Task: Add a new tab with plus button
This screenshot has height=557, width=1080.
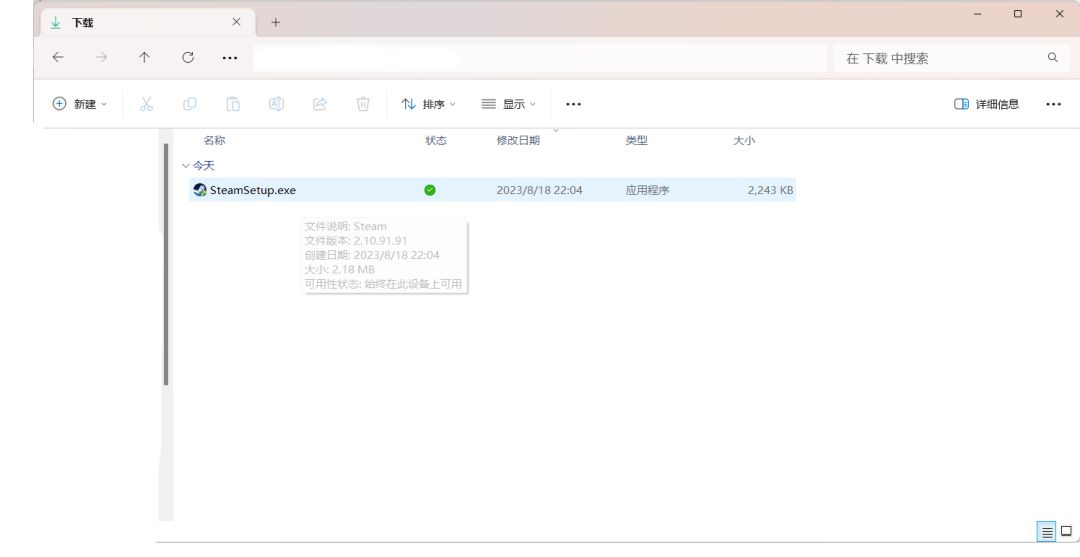Action: click(276, 23)
